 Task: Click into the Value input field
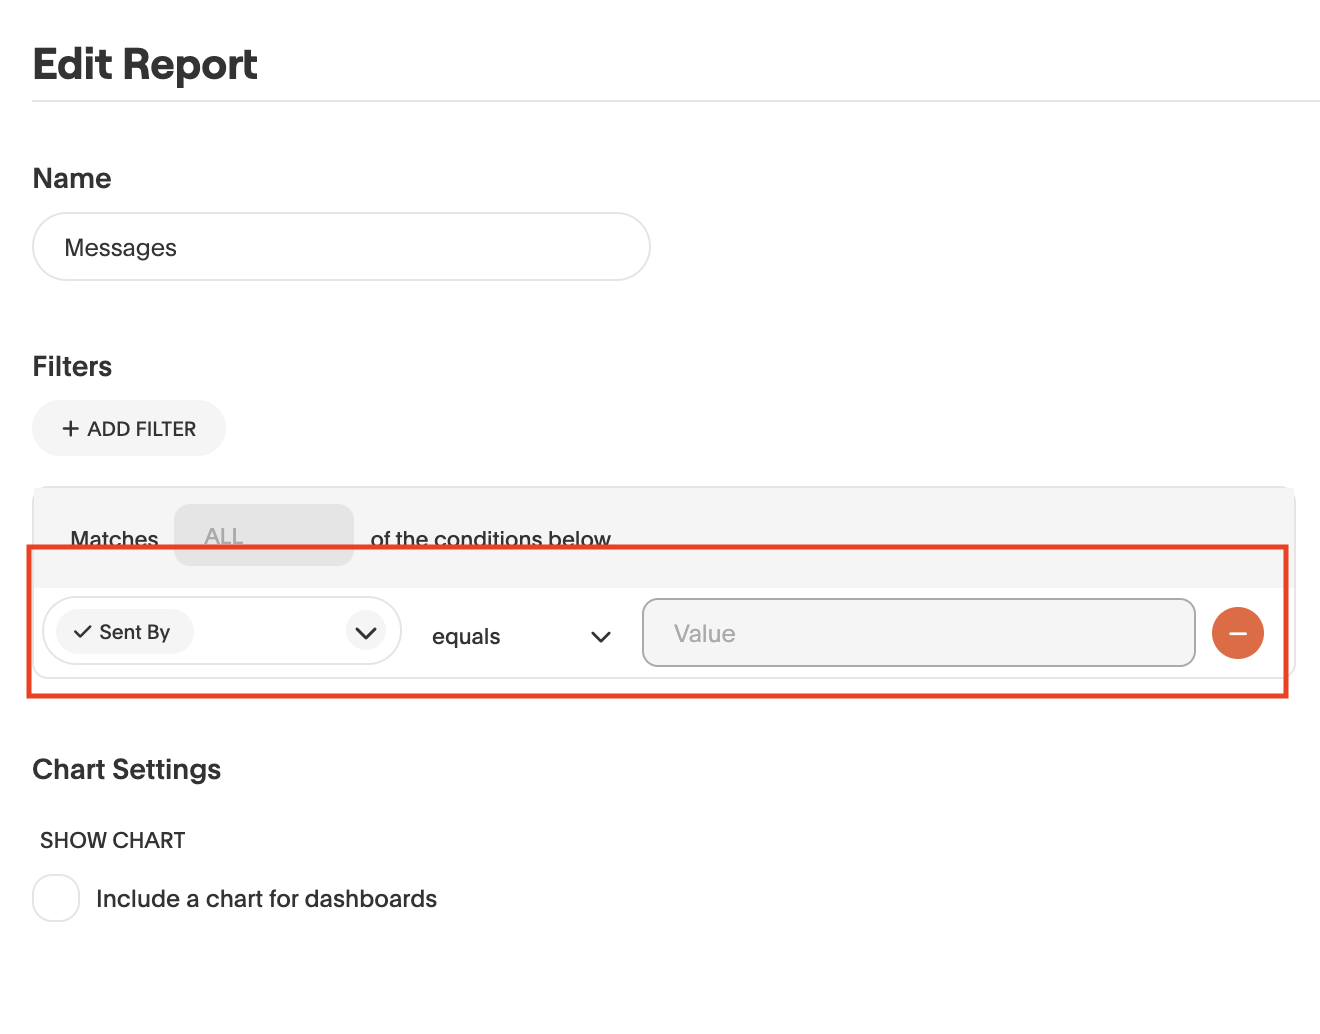coord(918,633)
